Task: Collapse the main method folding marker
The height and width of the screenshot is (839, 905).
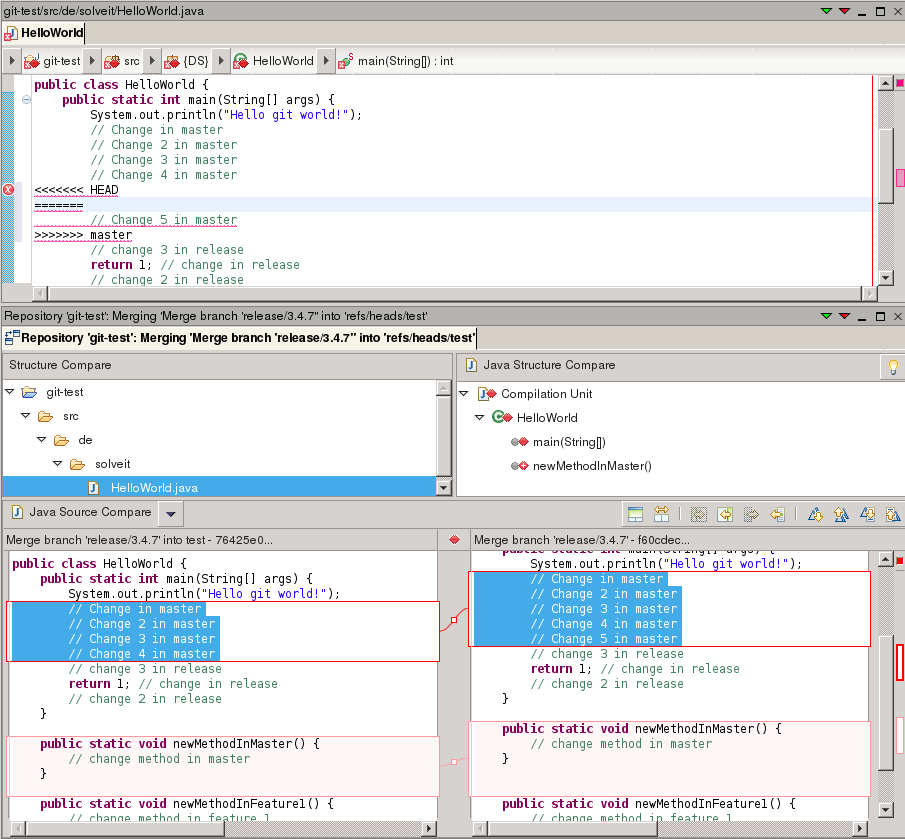Action: pos(26,99)
